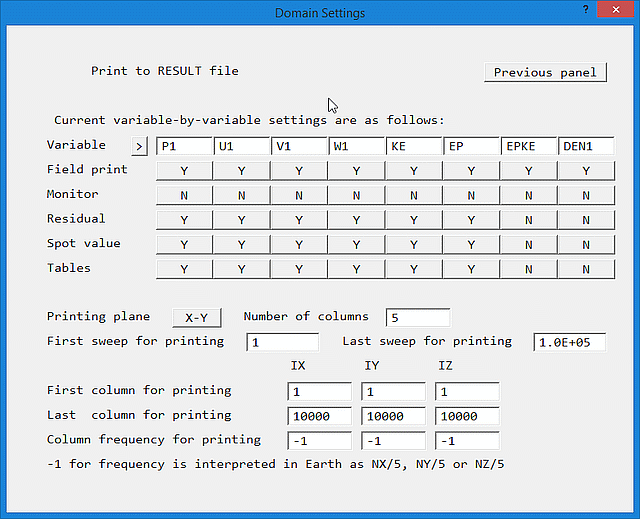Click Last sweep for printing field

tap(569, 342)
